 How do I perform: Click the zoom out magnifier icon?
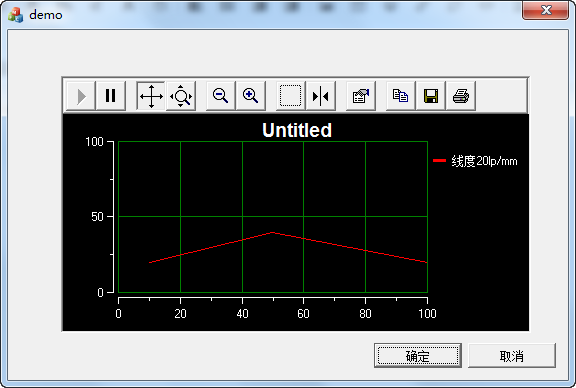pyautogui.click(x=221, y=96)
